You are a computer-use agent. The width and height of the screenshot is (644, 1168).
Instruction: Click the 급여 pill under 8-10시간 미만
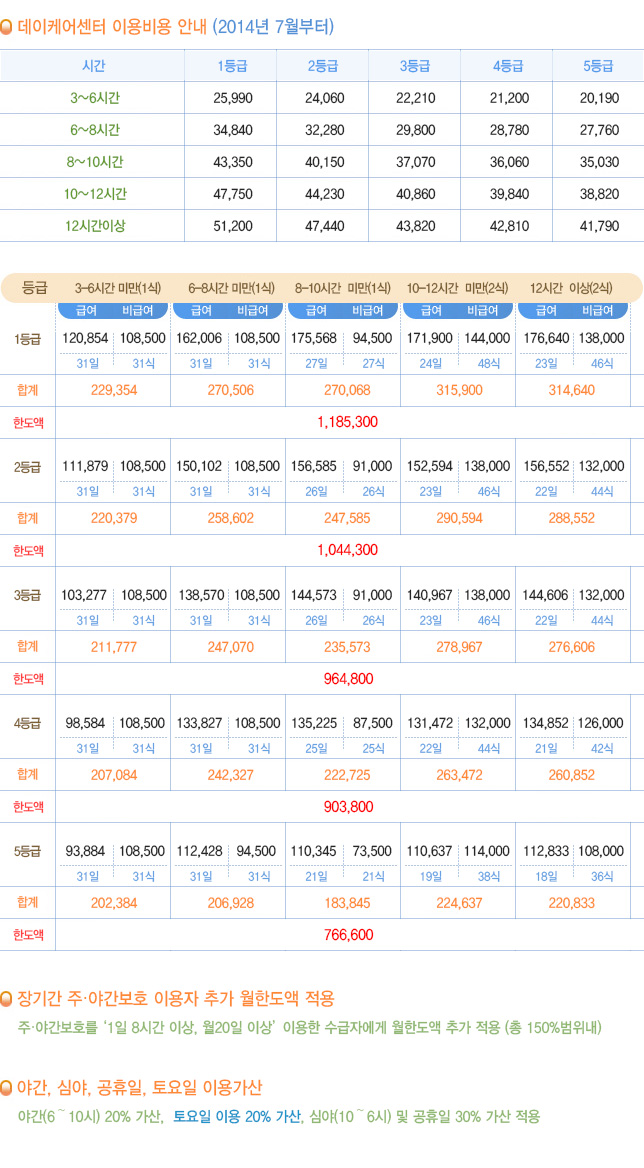click(x=317, y=311)
